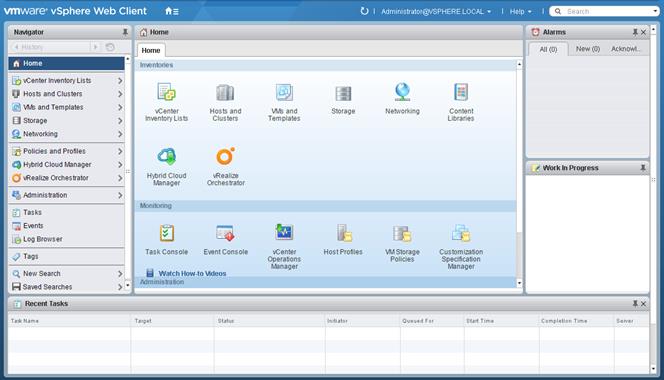Expand Saved Searches chevron in Navigator
The width and height of the screenshot is (664, 380).
click(x=120, y=287)
